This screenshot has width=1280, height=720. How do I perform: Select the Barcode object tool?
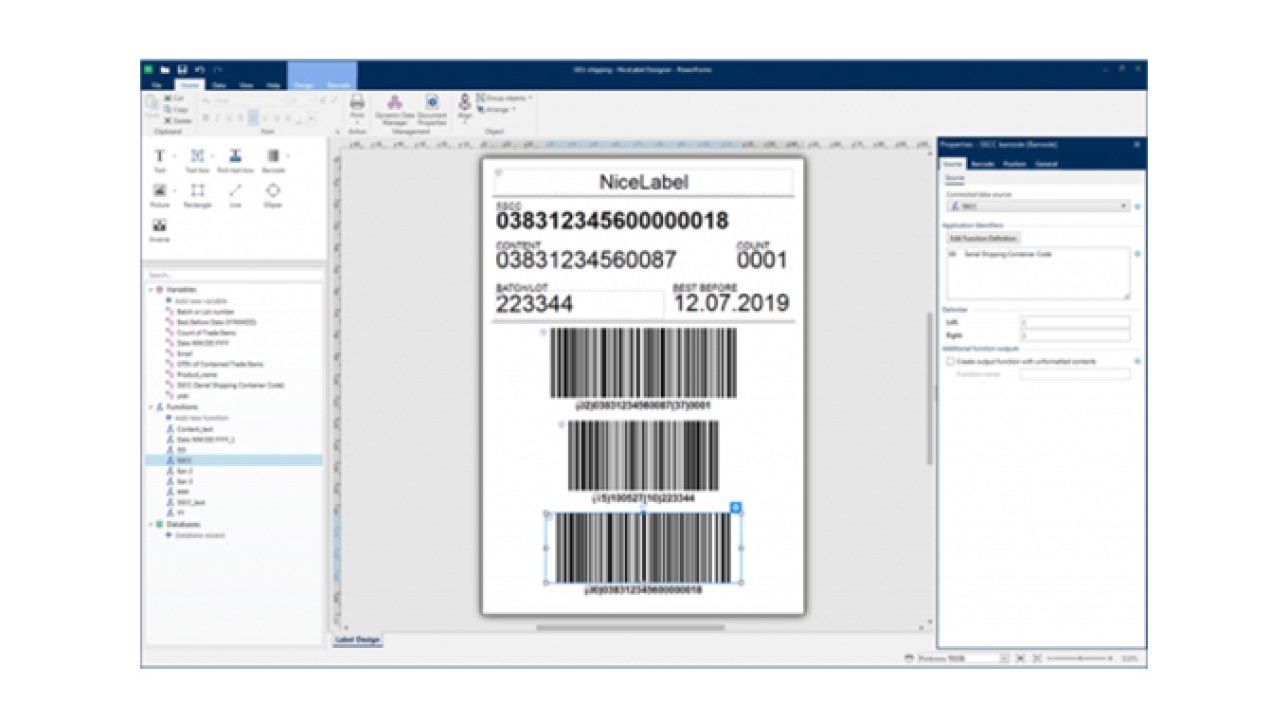pyautogui.click(x=273, y=160)
